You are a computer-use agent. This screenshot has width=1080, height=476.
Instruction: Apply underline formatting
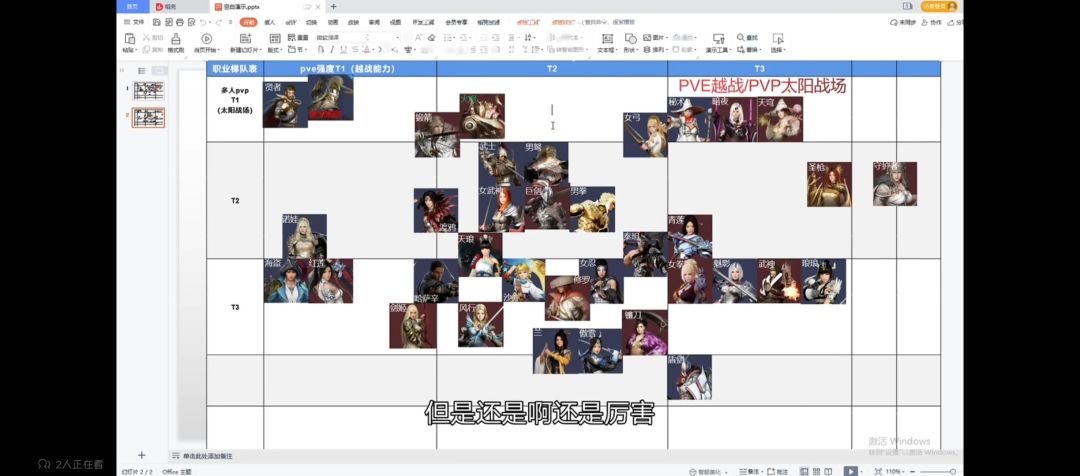click(343, 50)
